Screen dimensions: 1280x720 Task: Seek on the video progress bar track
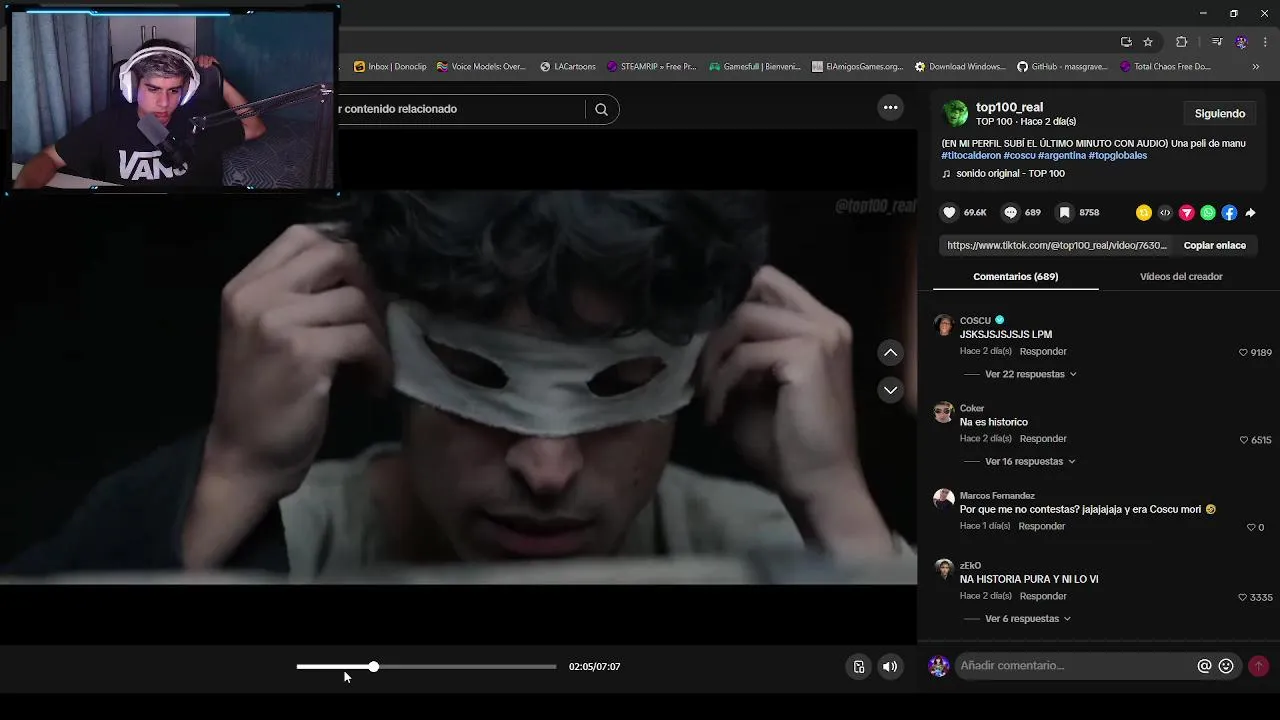click(426, 667)
